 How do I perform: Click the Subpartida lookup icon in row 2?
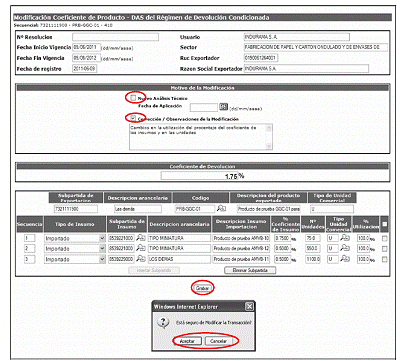tap(141, 248)
